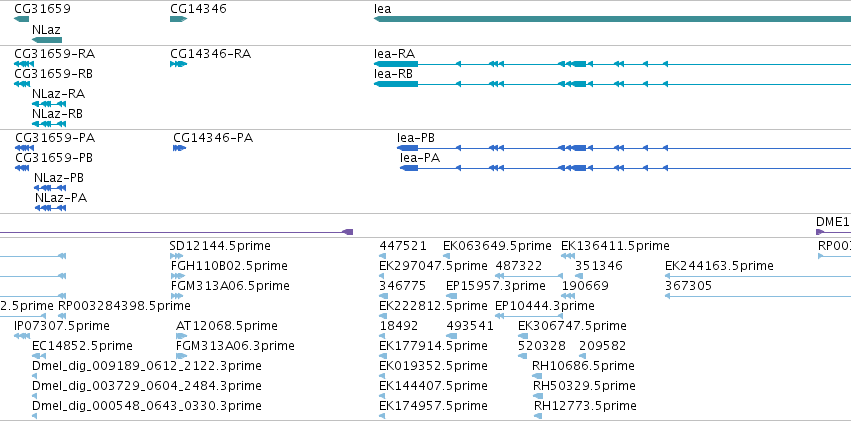This screenshot has width=851, height=421.
Task: Click the thick teal lea gene bar
Action: coord(612,19)
